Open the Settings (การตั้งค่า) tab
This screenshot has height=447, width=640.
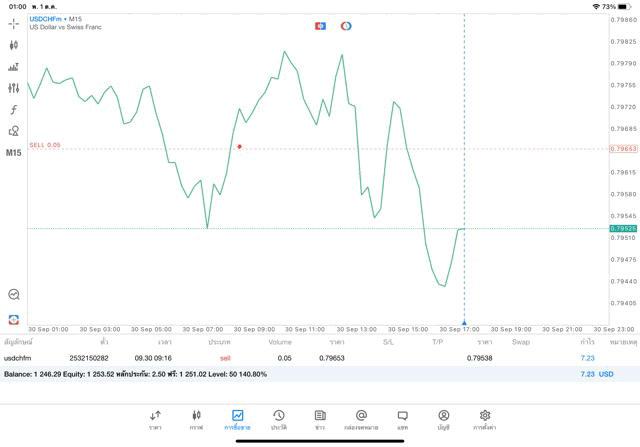(x=485, y=420)
